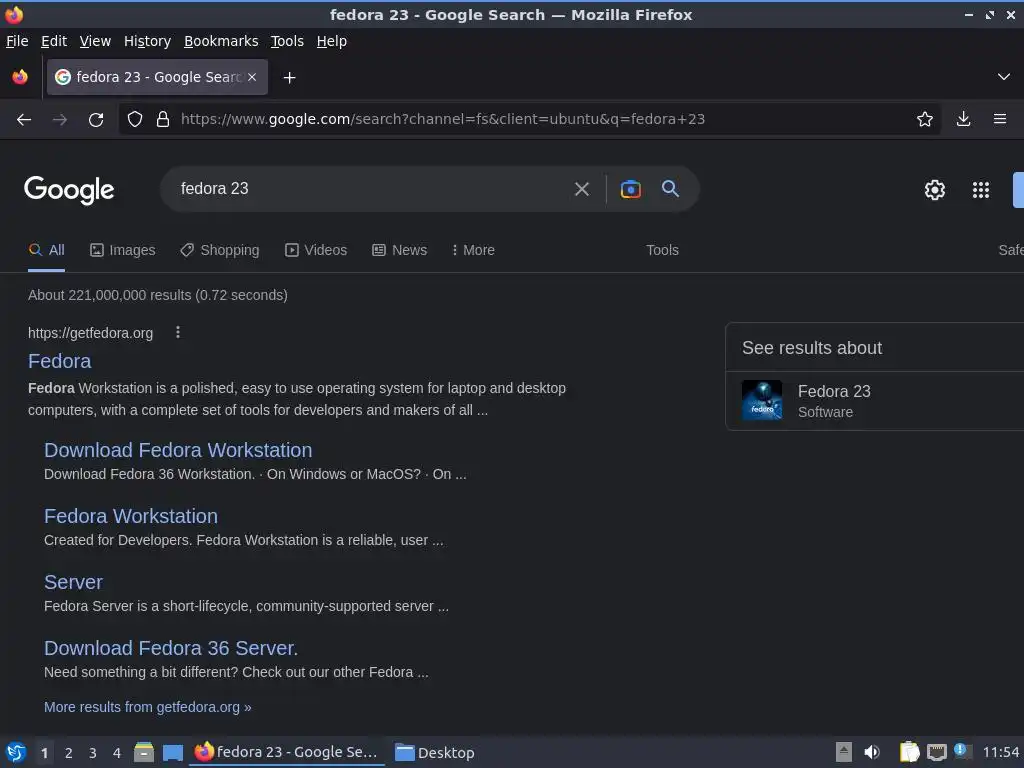Bookmark this page with star
Screen dimensions: 1024x768
tap(925, 119)
